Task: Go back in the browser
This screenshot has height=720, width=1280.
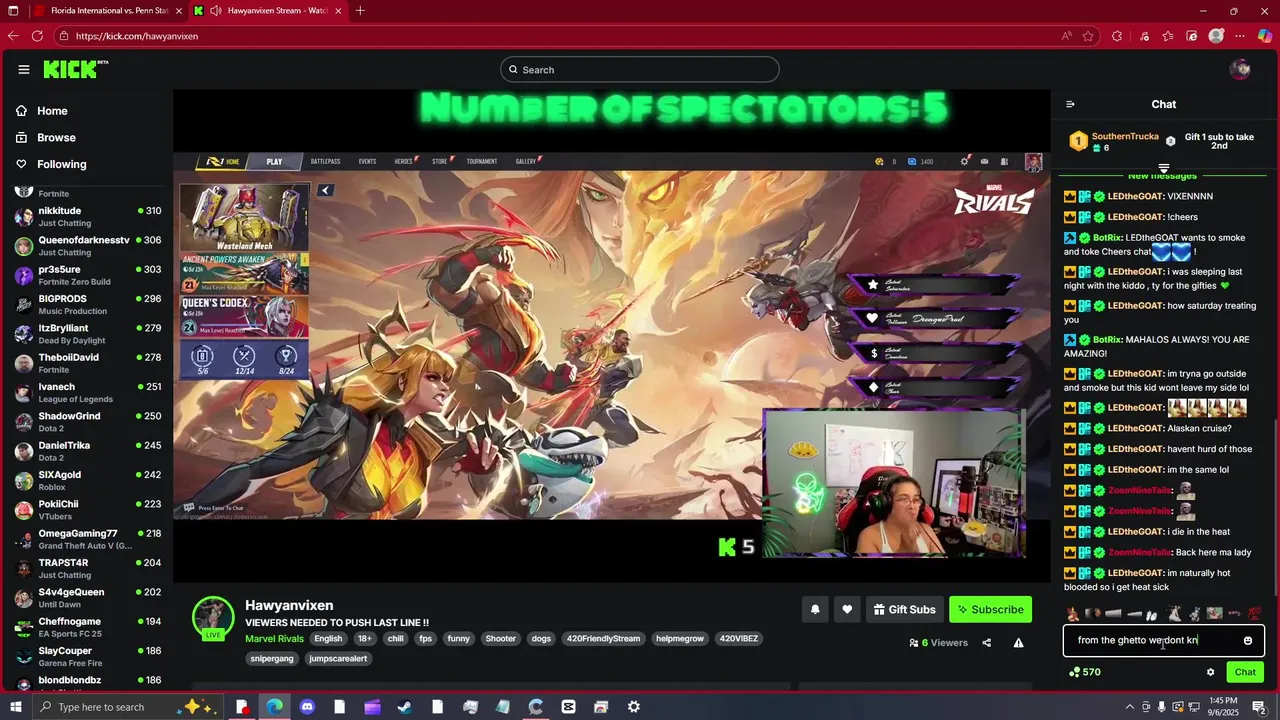Action: pyautogui.click(x=13, y=35)
